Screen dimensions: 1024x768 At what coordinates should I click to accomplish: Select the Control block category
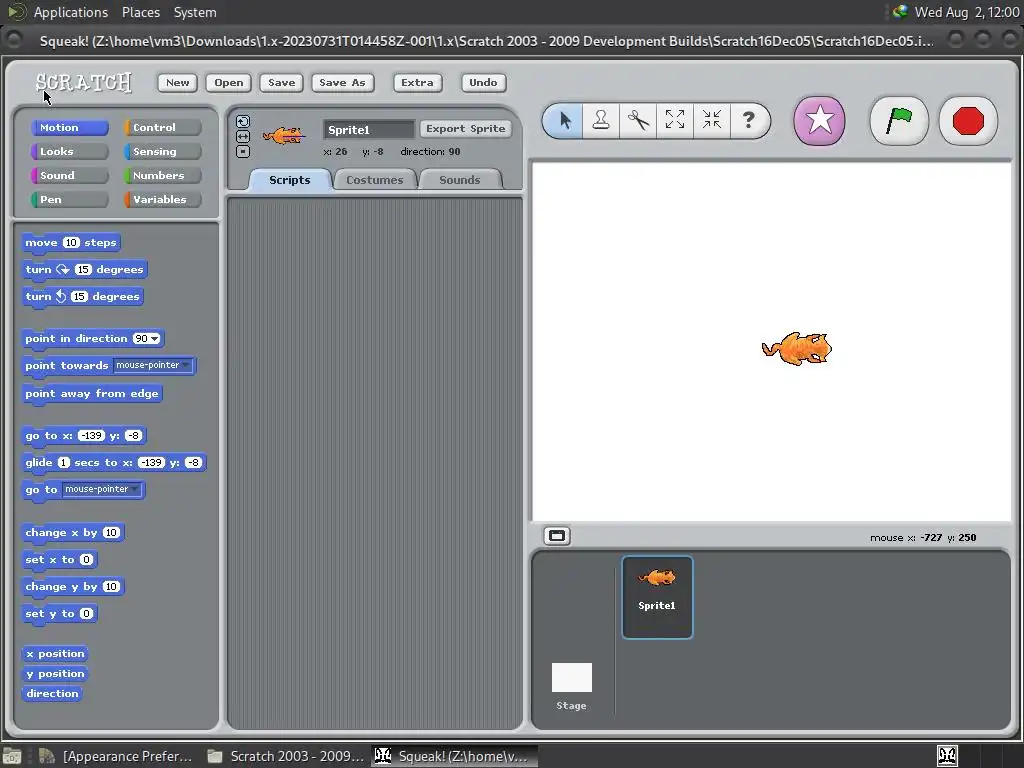coord(162,127)
